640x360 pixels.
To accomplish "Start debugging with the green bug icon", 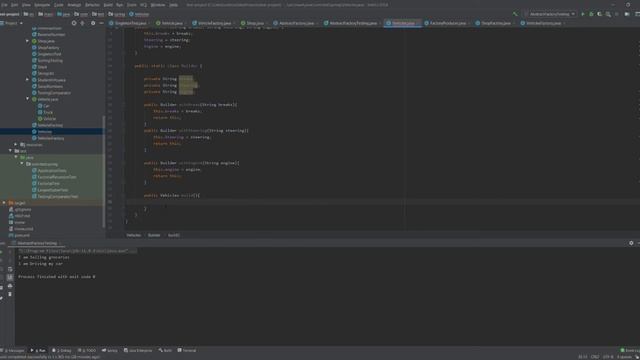I will [591, 14].
